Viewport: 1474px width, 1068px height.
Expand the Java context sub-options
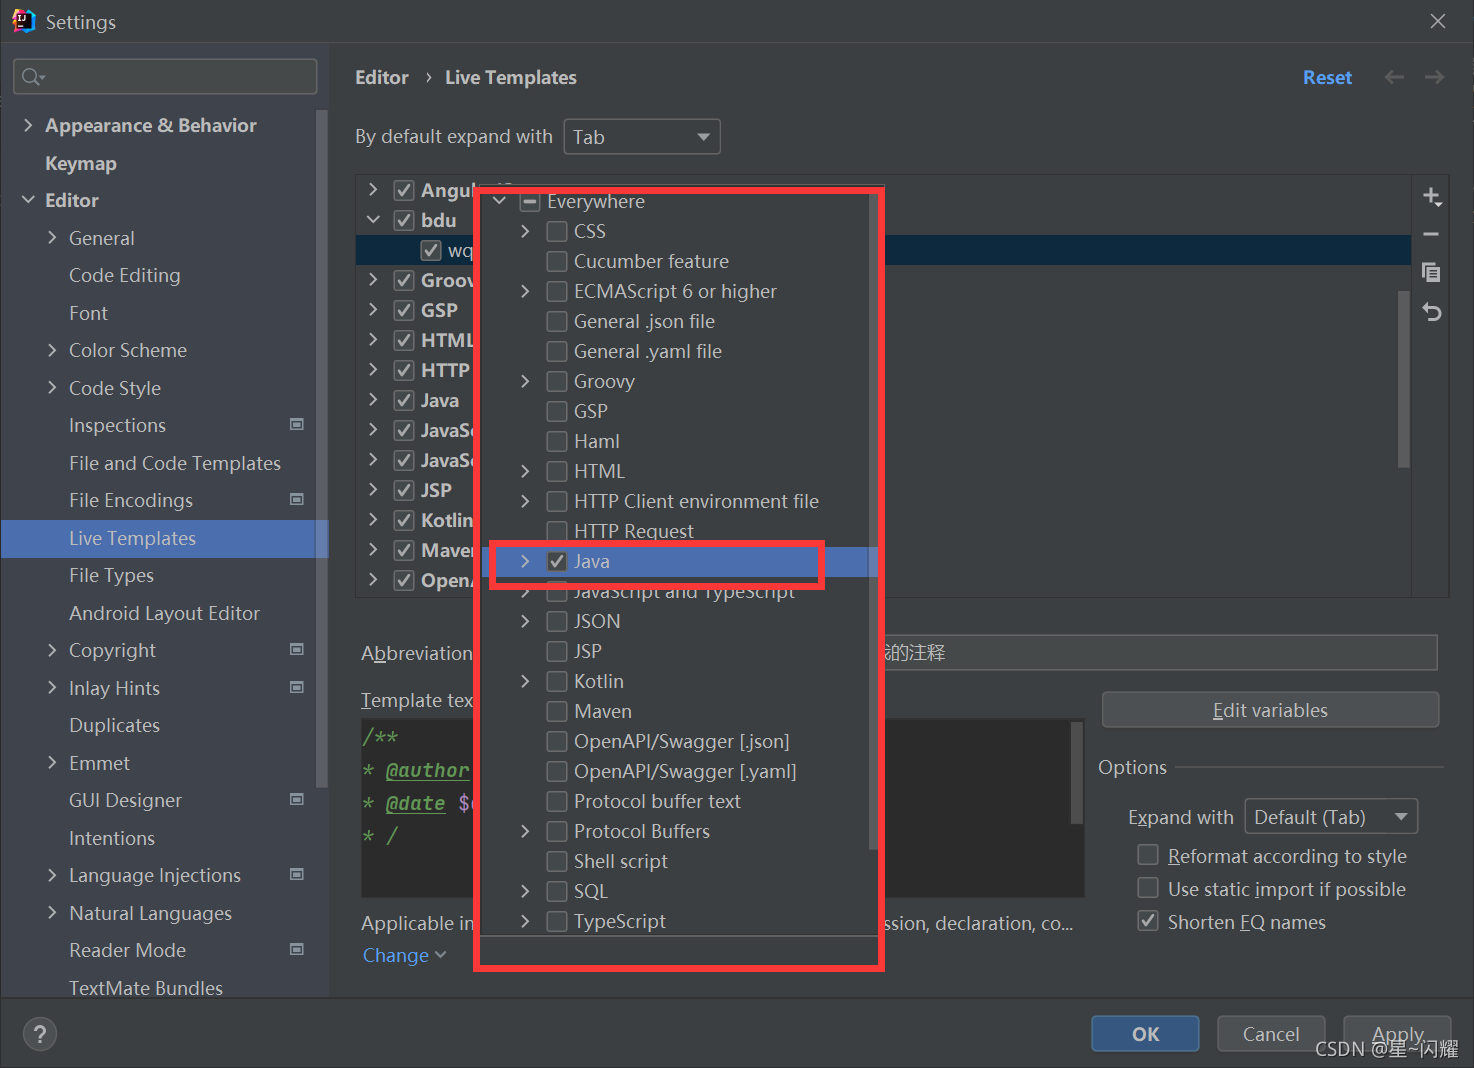click(525, 561)
